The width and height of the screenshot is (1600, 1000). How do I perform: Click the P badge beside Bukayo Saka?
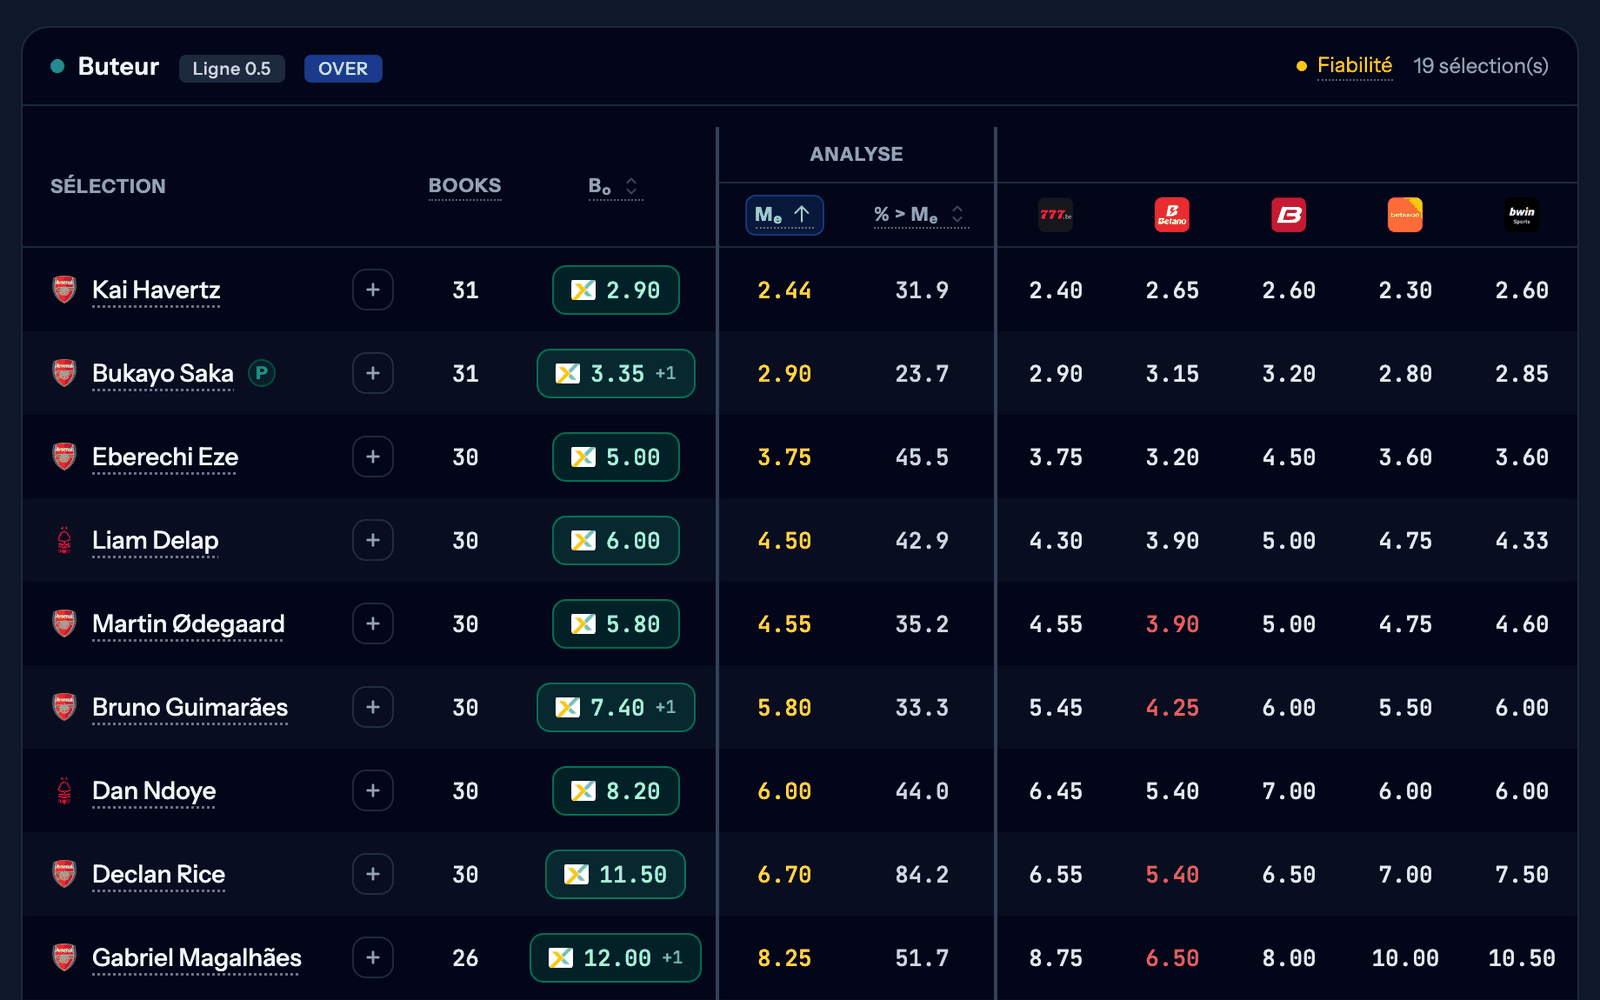262,373
